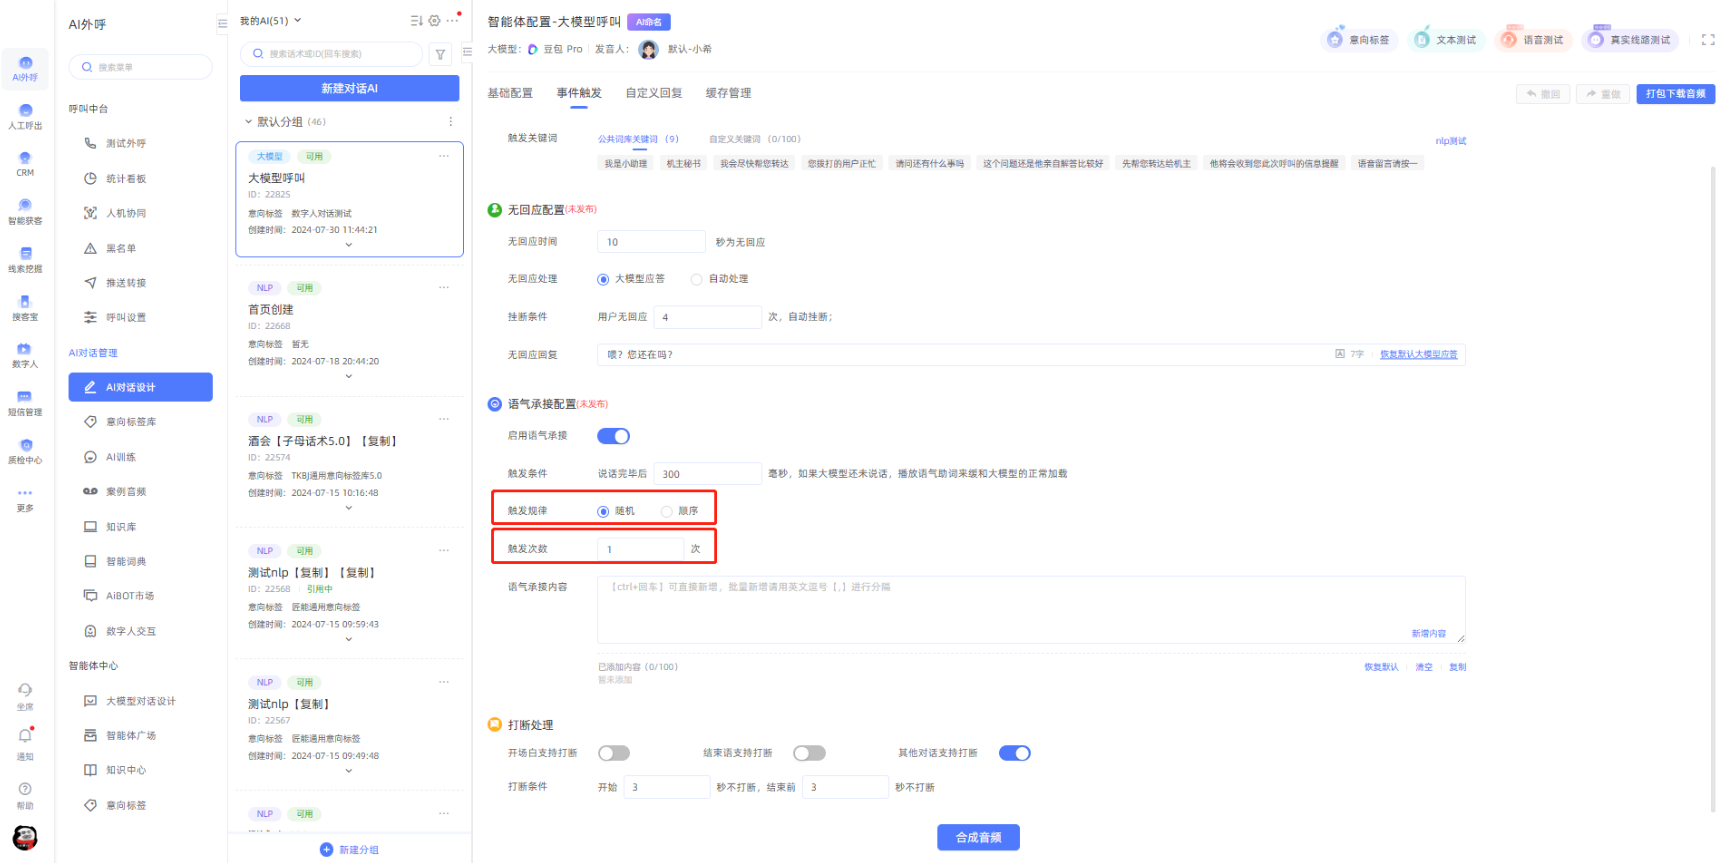The height and width of the screenshot is (863, 1726).
Task: Open the 数字人 sidebar icon
Action: [25, 355]
